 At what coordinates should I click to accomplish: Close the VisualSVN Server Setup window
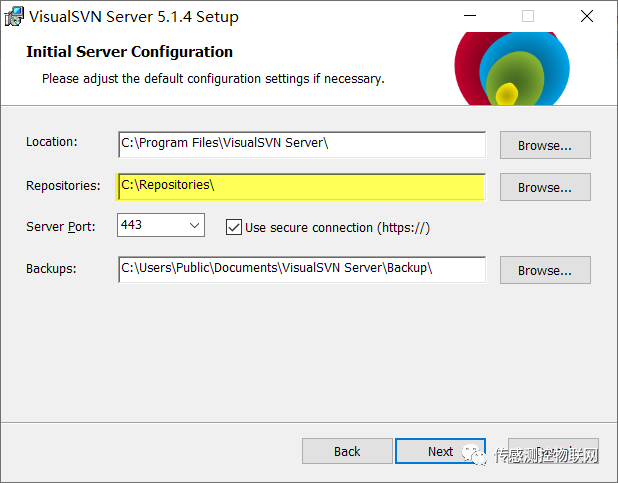point(586,16)
